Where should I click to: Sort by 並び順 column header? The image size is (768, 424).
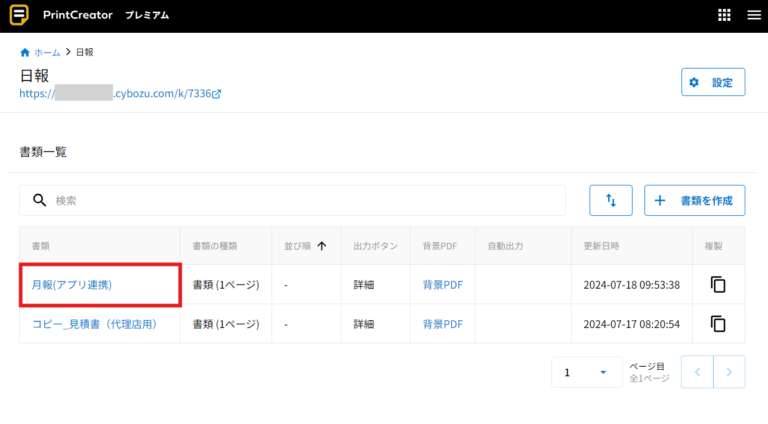tap(305, 246)
